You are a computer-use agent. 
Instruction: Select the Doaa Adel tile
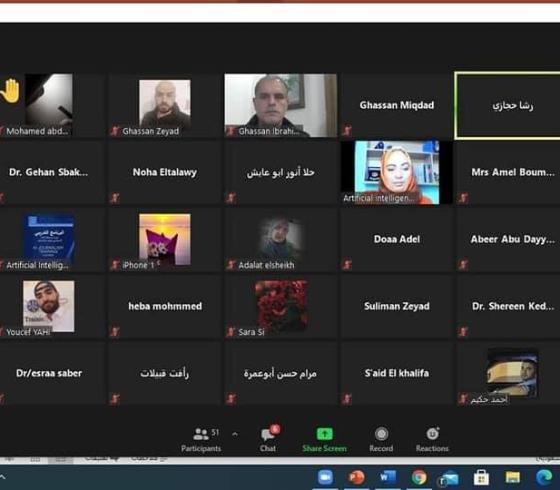coord(397,239)
